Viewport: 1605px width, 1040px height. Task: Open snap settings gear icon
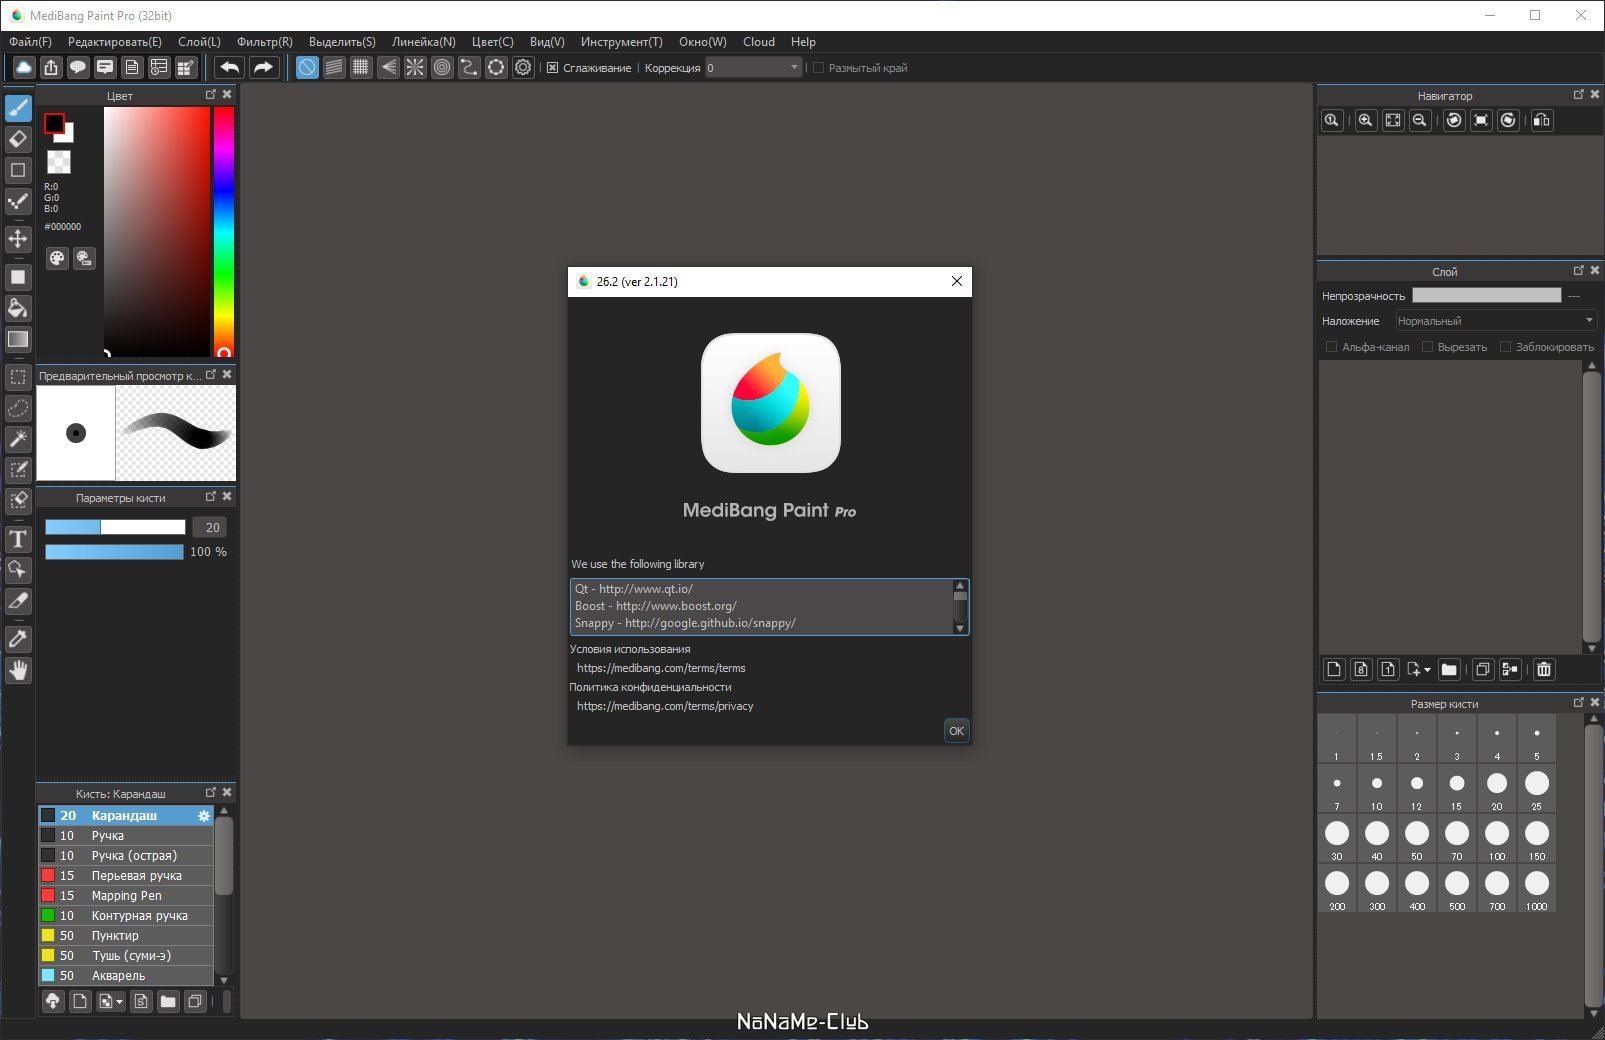(x=523, y=67)
